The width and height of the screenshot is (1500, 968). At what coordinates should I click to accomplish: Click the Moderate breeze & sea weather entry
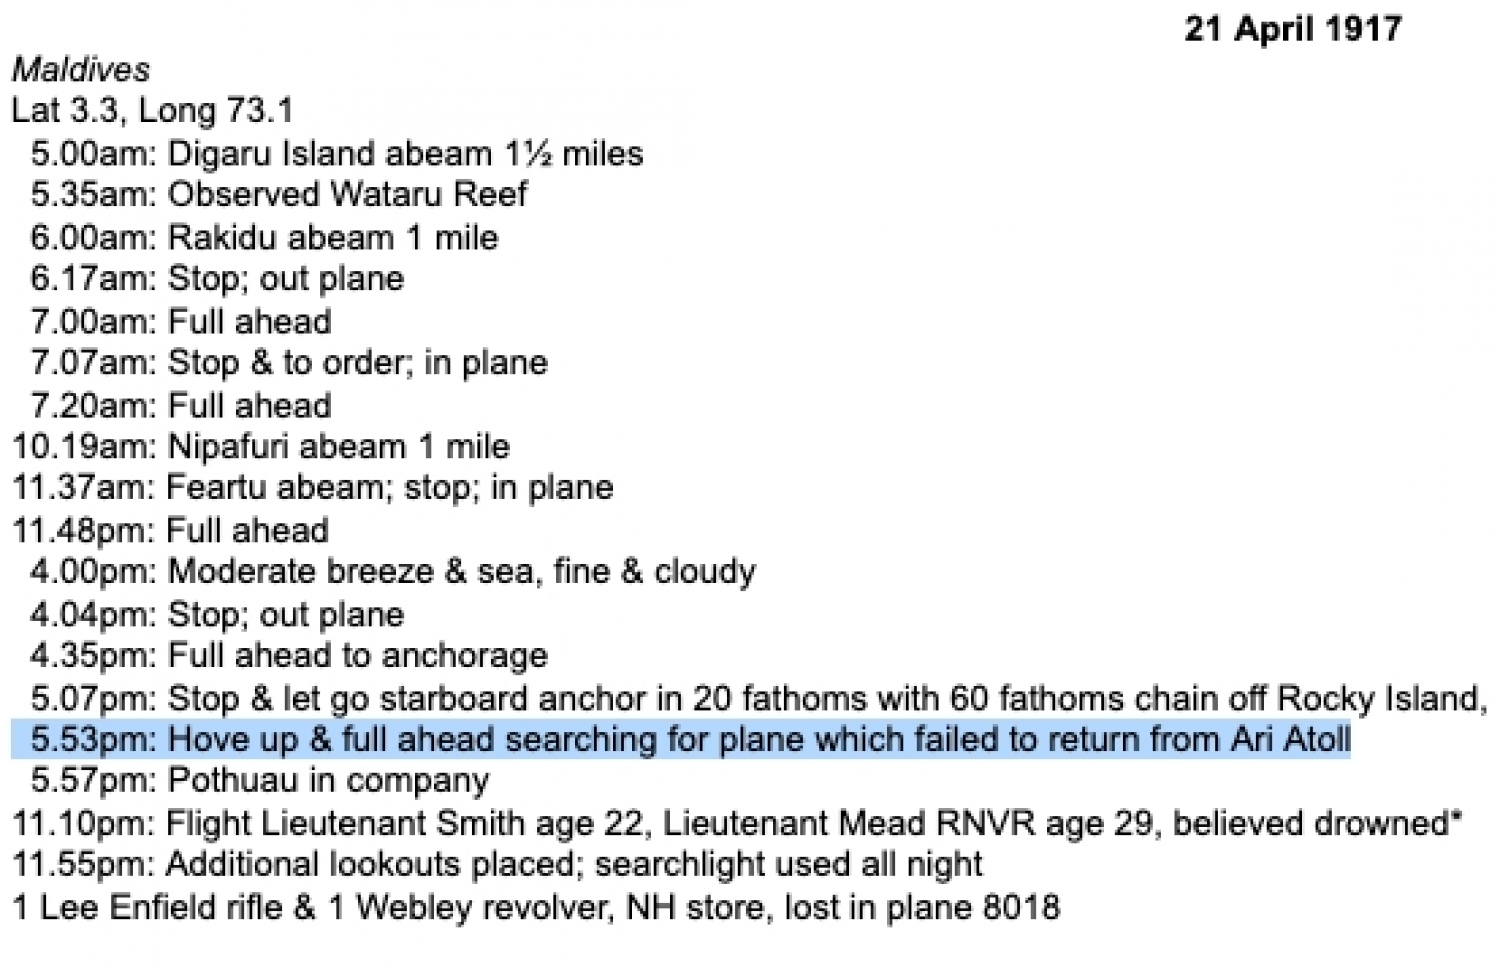[x=392, y=572]
